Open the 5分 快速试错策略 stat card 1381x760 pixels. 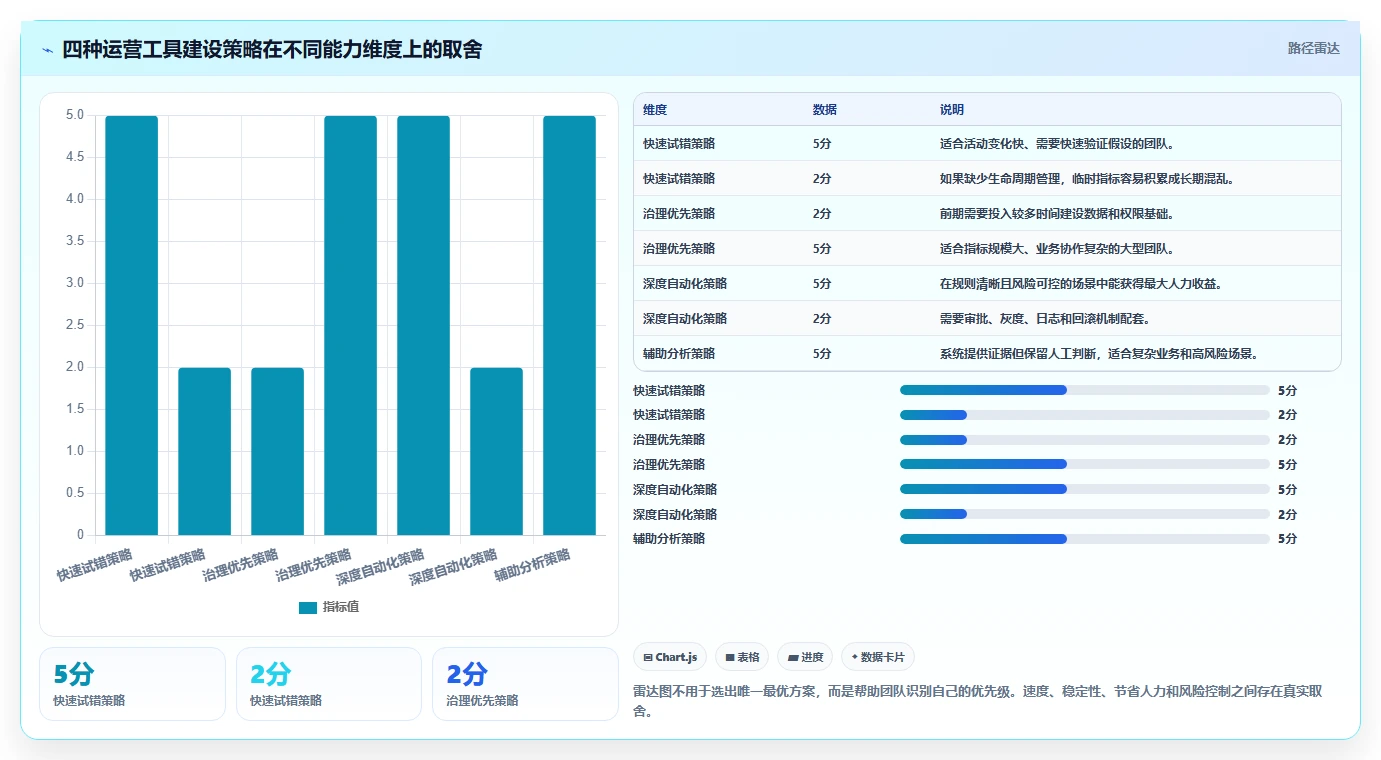tap(132, 684)
